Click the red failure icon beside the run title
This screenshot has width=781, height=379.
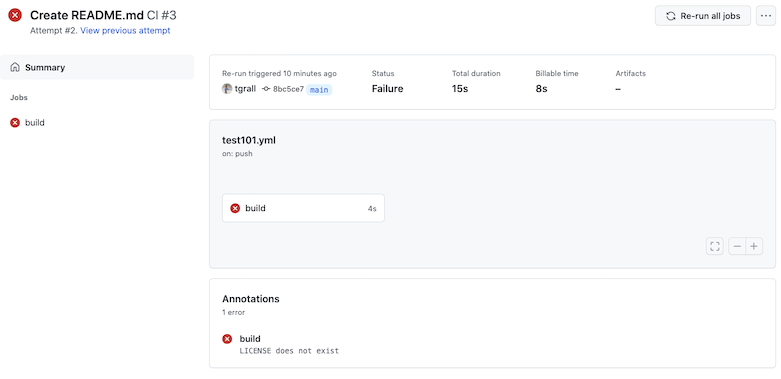[15, 15]
